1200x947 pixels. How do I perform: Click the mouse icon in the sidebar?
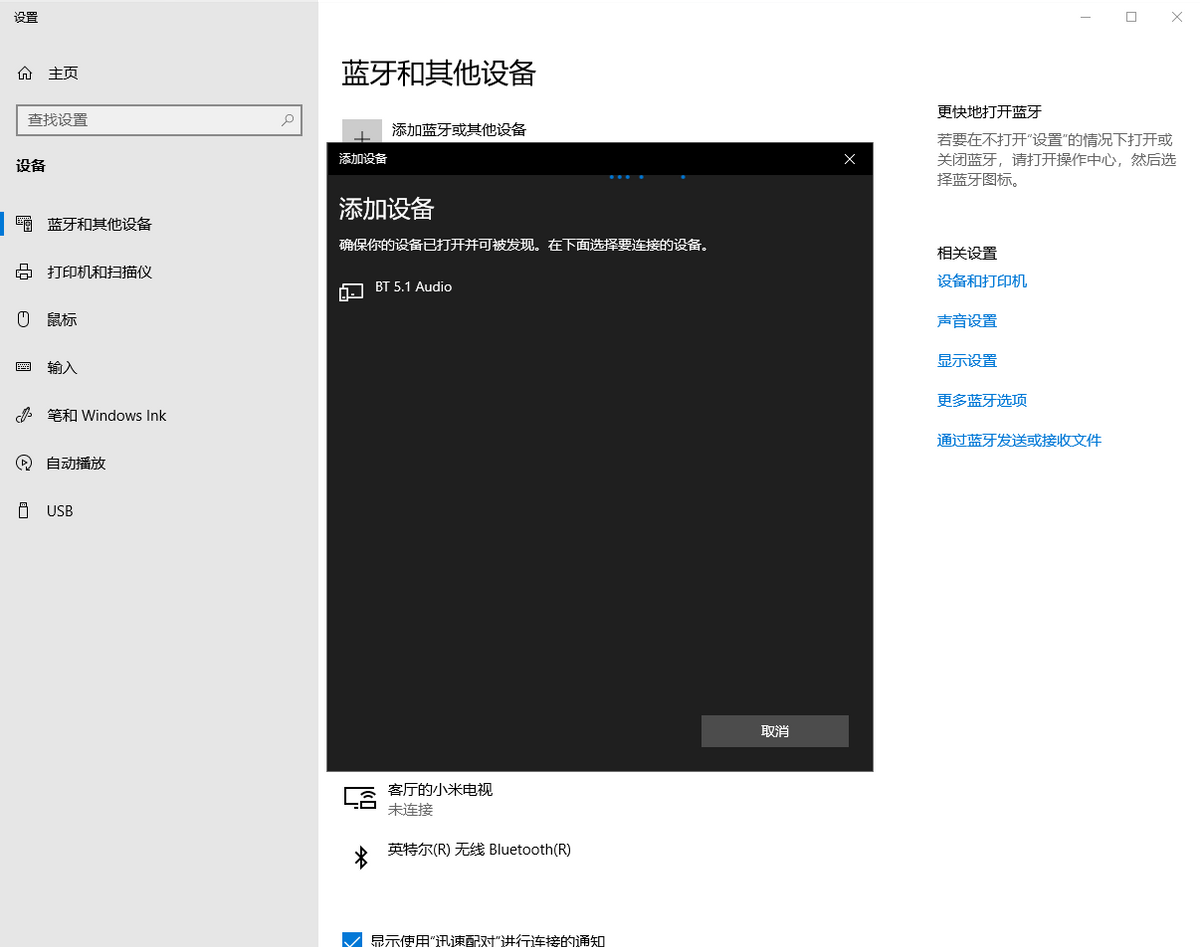point(25,320)
